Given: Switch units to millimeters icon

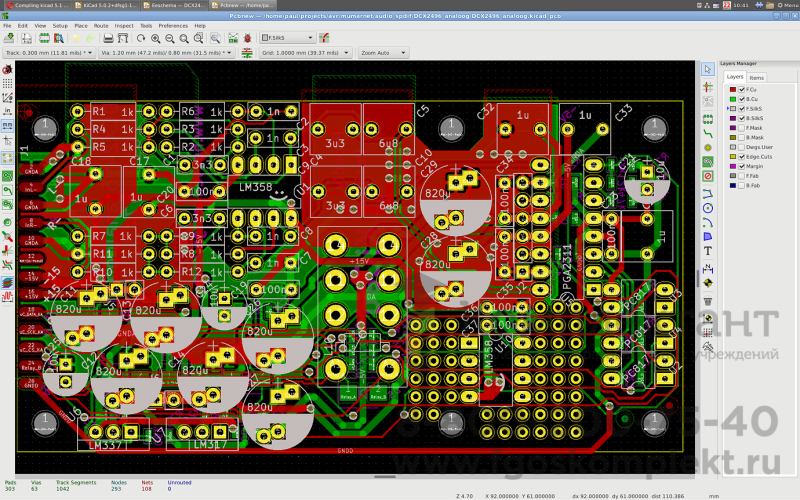Looking at the screenshot, I should [7, 126].
